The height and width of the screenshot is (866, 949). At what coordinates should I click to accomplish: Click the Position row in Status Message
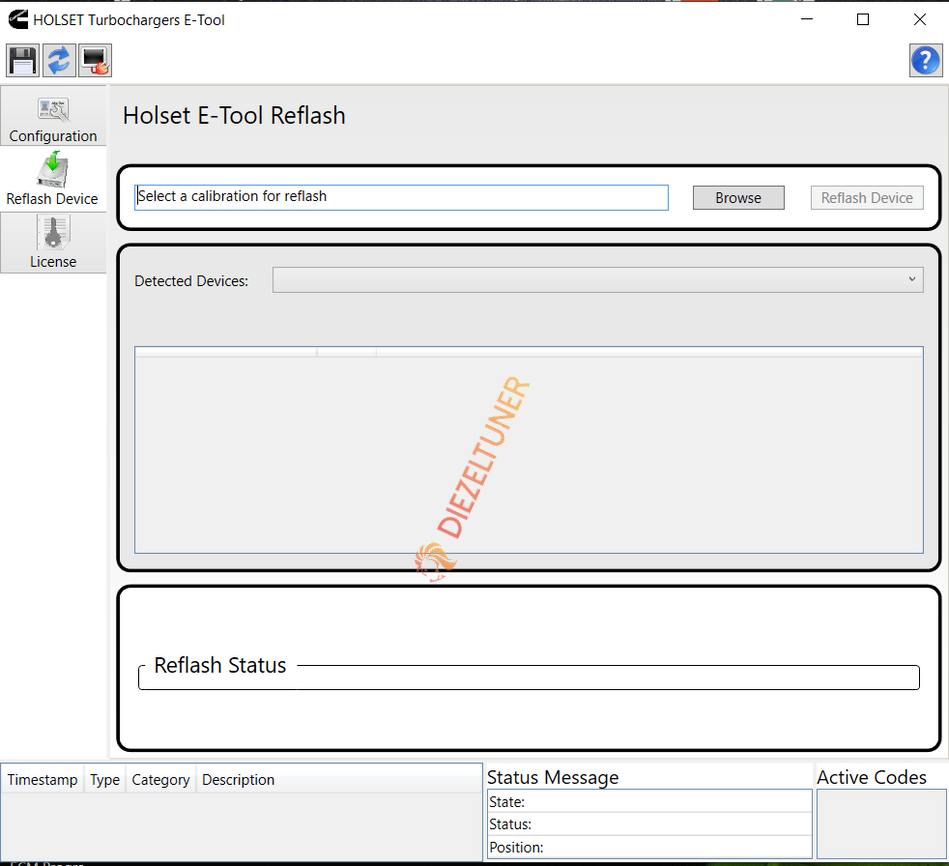[649, 847]
